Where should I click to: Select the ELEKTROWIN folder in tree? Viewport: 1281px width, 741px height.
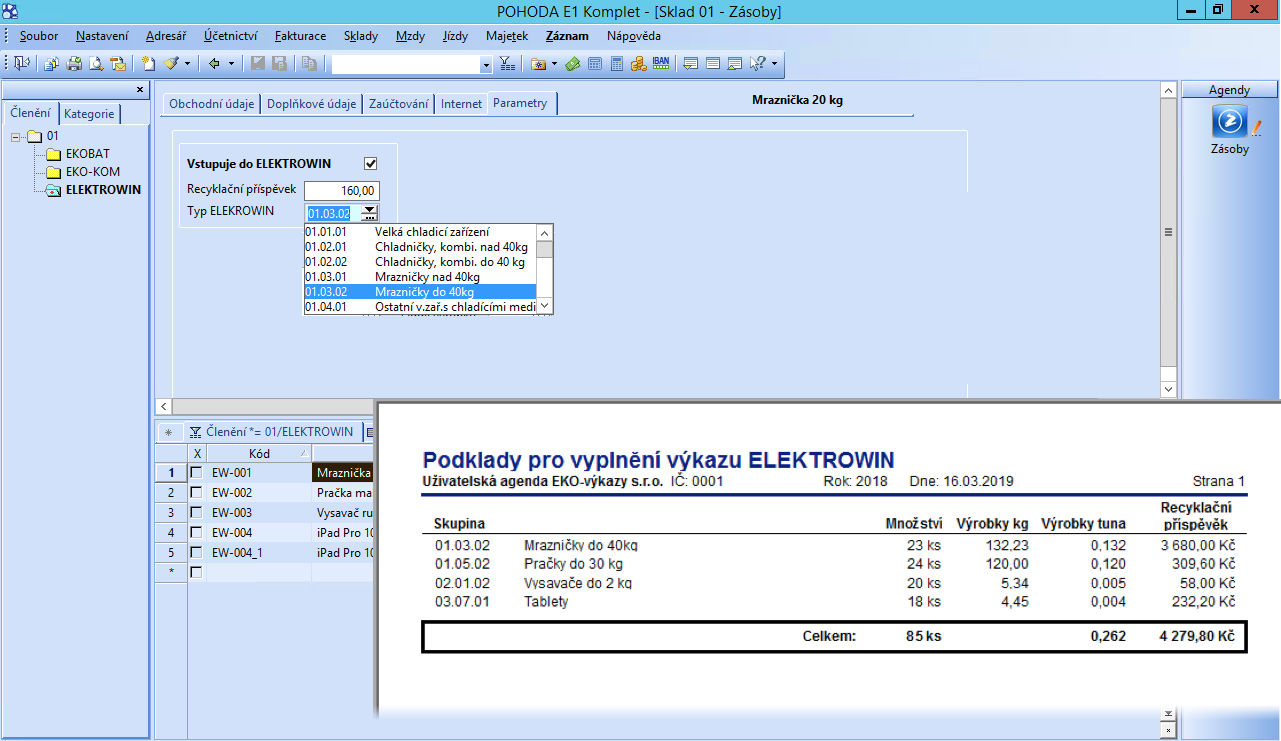click(103, 190)
